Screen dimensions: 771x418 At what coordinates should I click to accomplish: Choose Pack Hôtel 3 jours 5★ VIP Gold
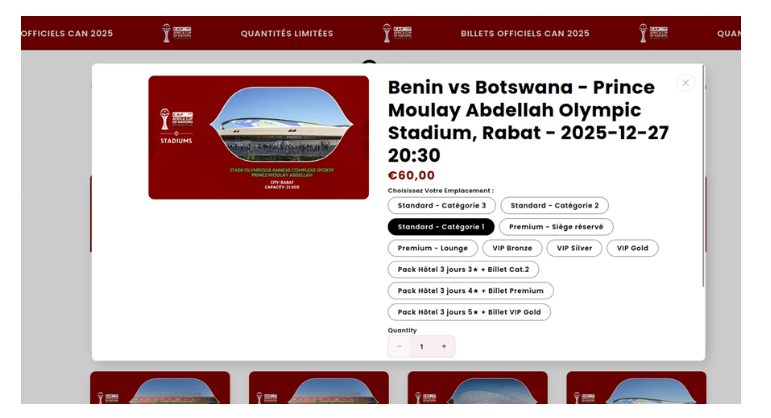(x=469, y=312)
